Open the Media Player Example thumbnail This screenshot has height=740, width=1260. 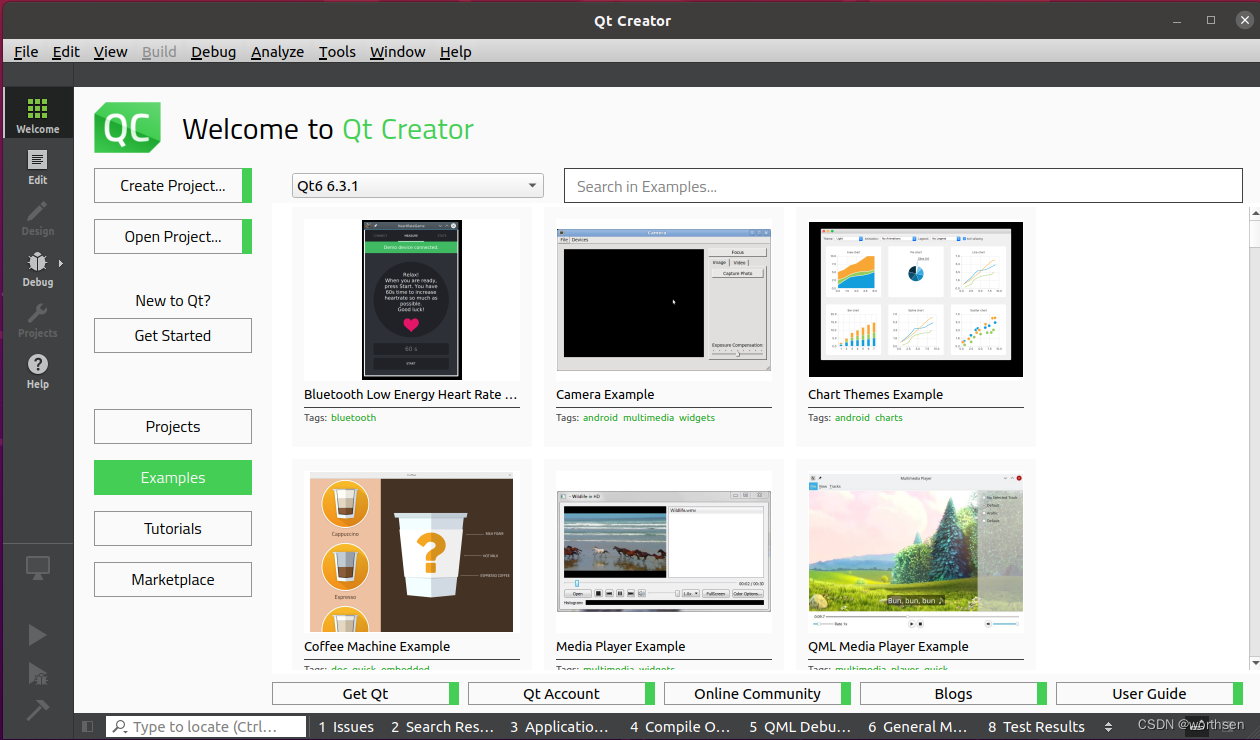click(664, 552)
